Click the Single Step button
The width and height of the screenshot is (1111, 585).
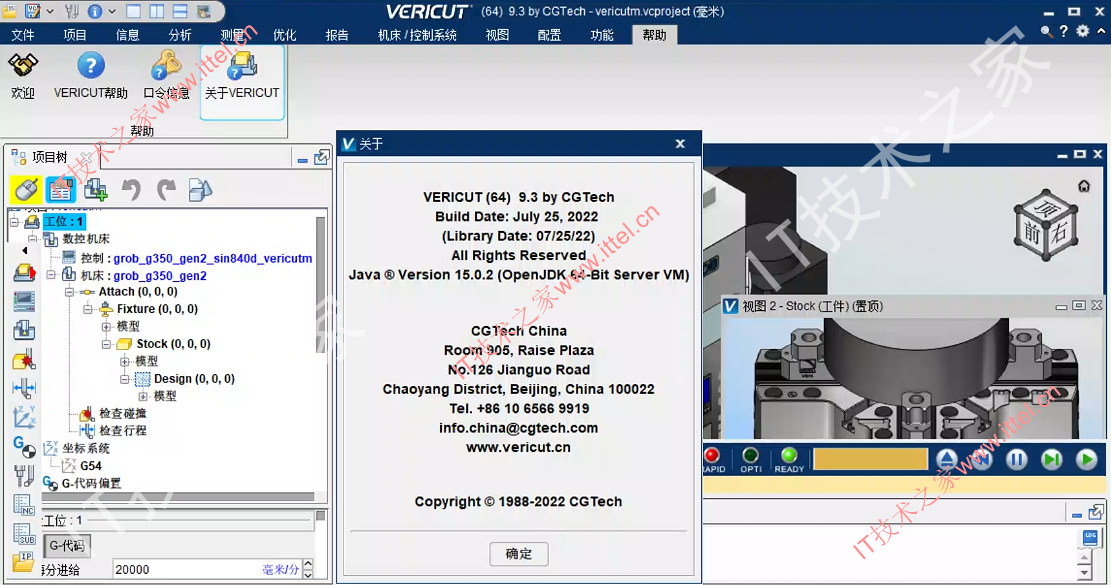click(x=1051, y=460)
